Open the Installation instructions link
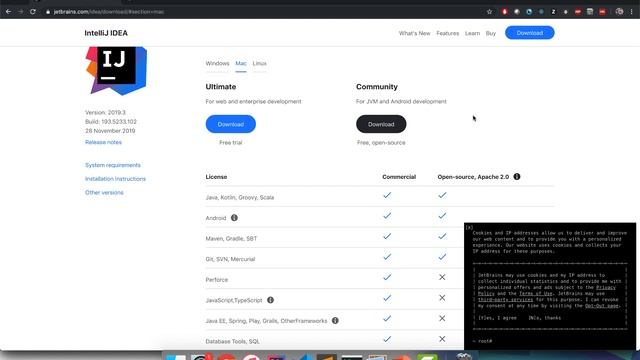640x360 pixels. pos(115,179)
